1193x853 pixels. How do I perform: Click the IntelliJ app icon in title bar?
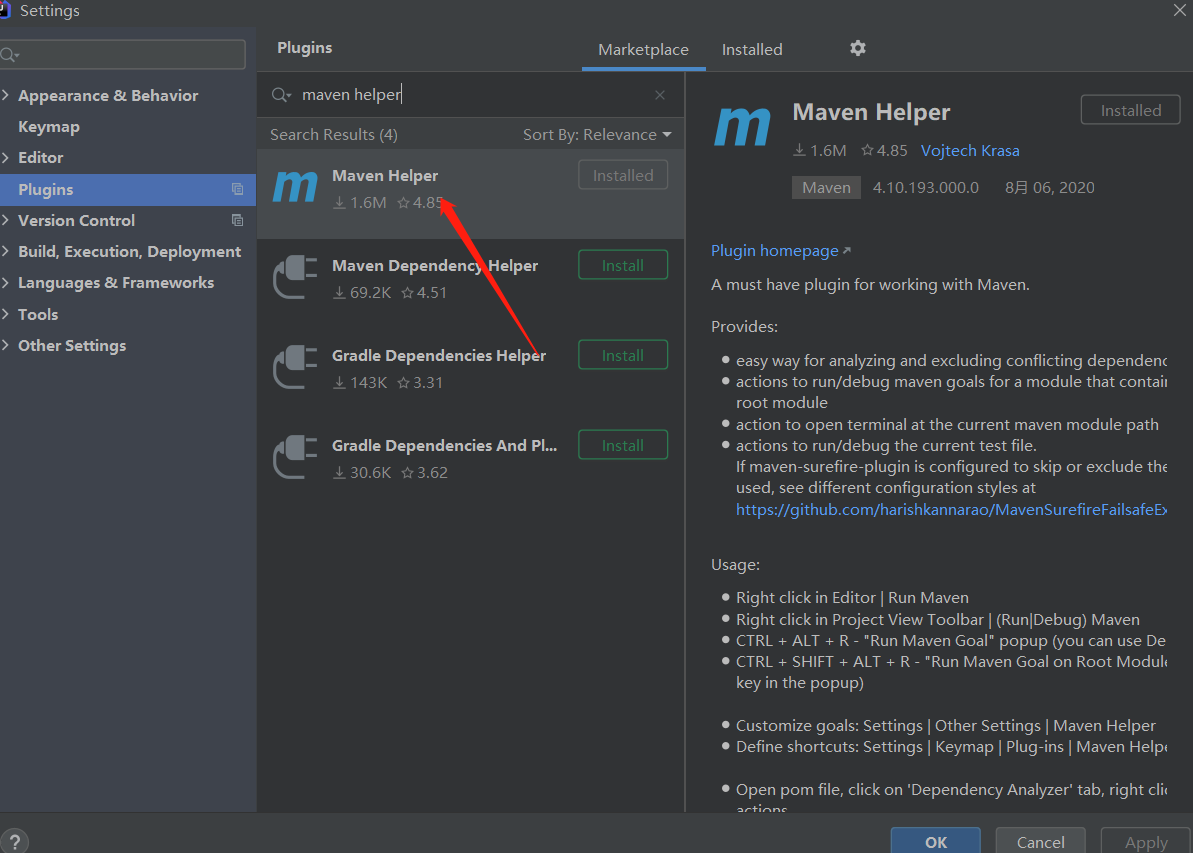[x=5, y=10]
